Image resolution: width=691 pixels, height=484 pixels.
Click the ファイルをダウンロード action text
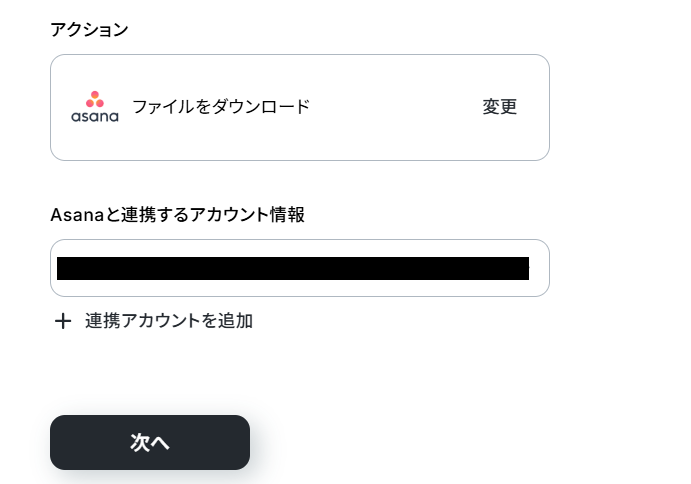coord(221,107)
